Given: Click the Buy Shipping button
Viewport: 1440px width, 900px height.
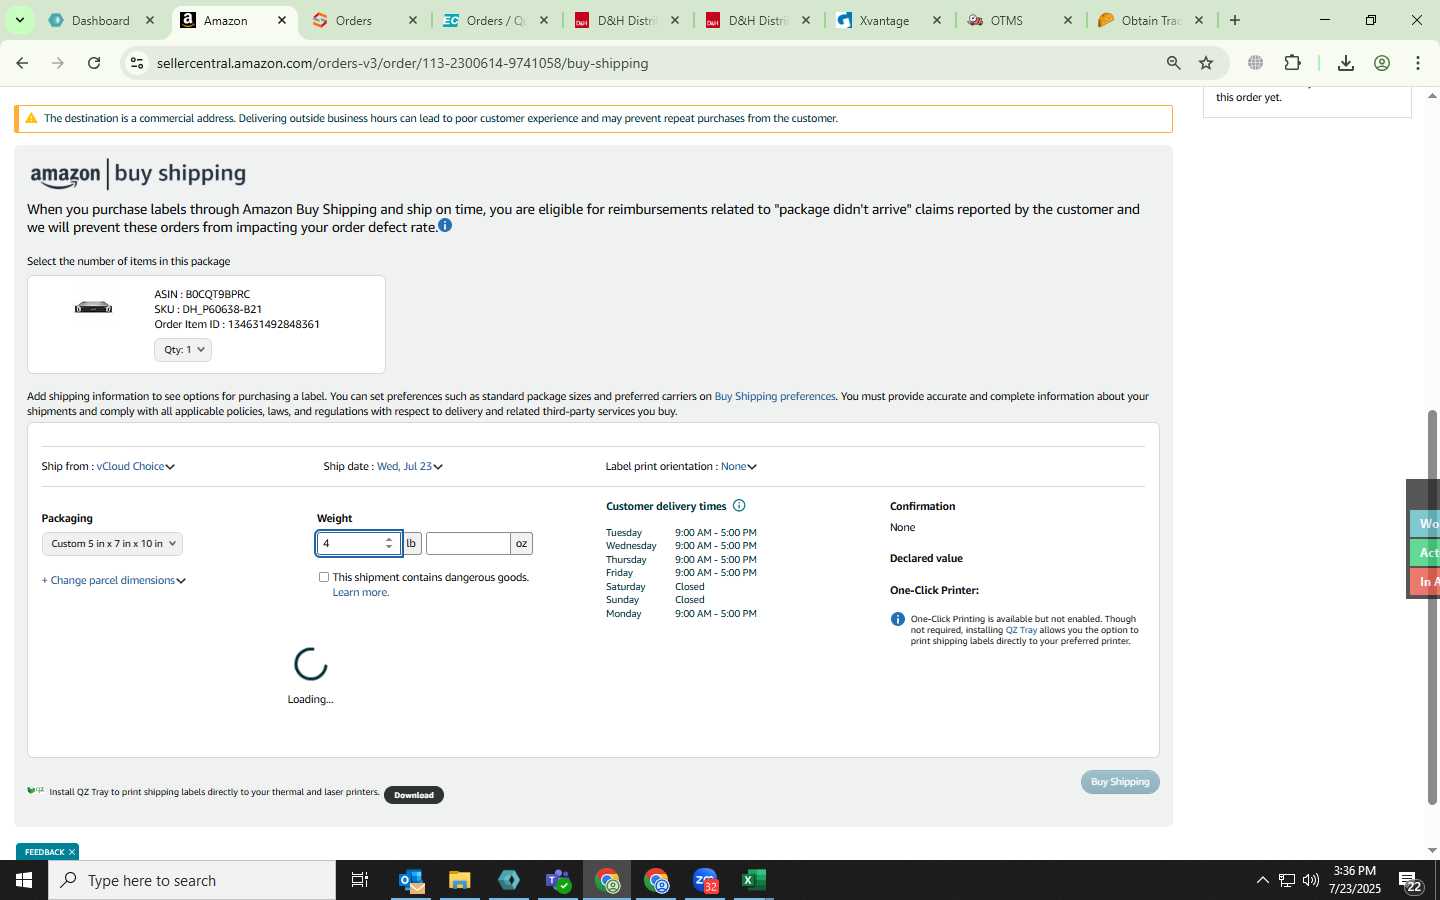Looking at the screenshot, I should point(1120,782).
